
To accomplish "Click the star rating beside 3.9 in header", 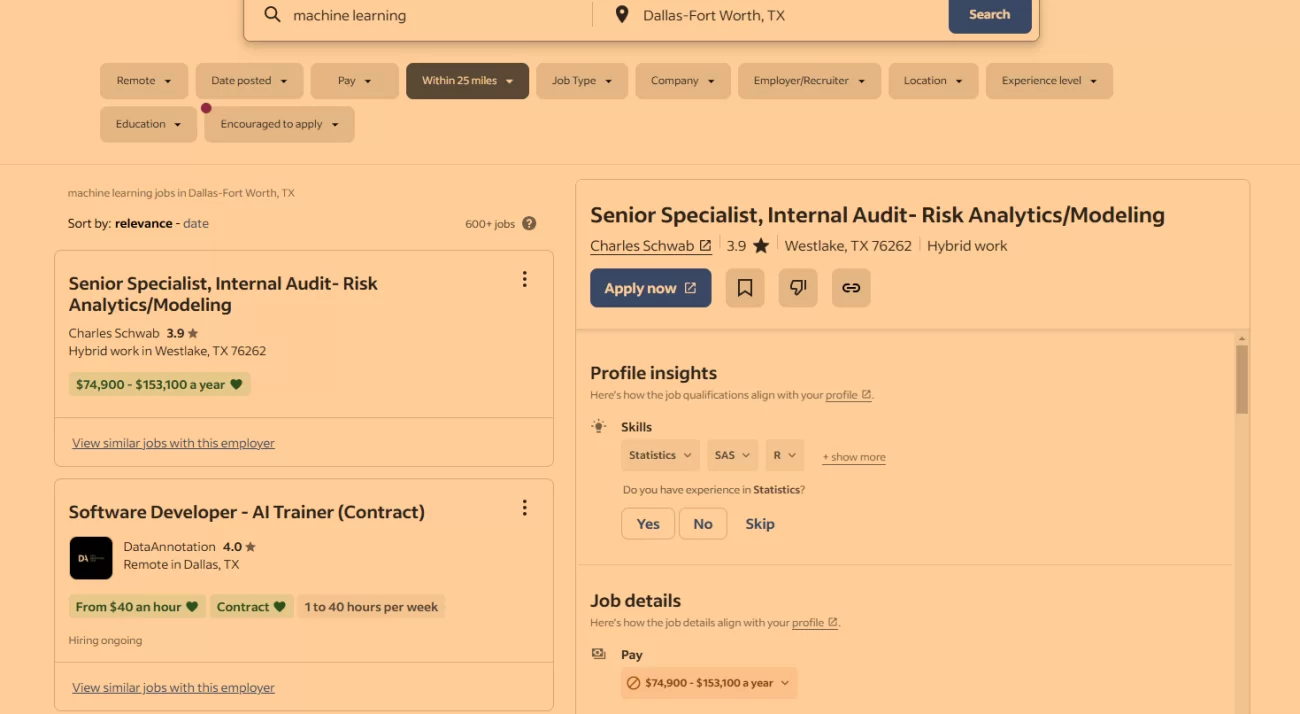I will [x=761, y=246].
